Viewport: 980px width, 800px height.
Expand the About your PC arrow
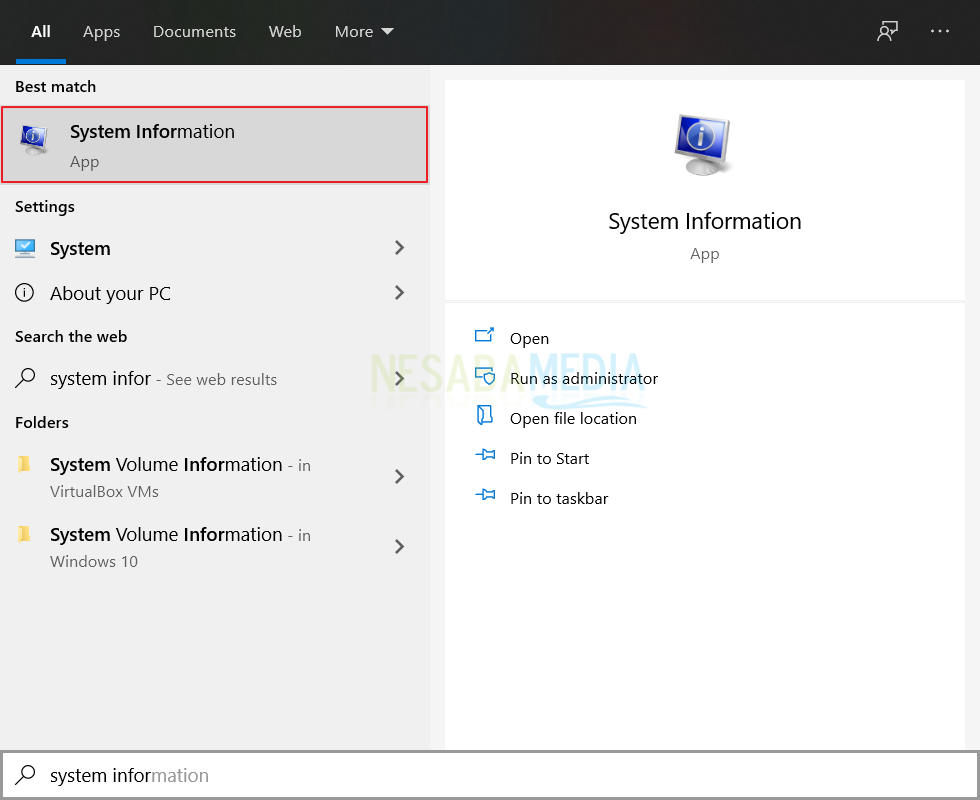point(399,293)
